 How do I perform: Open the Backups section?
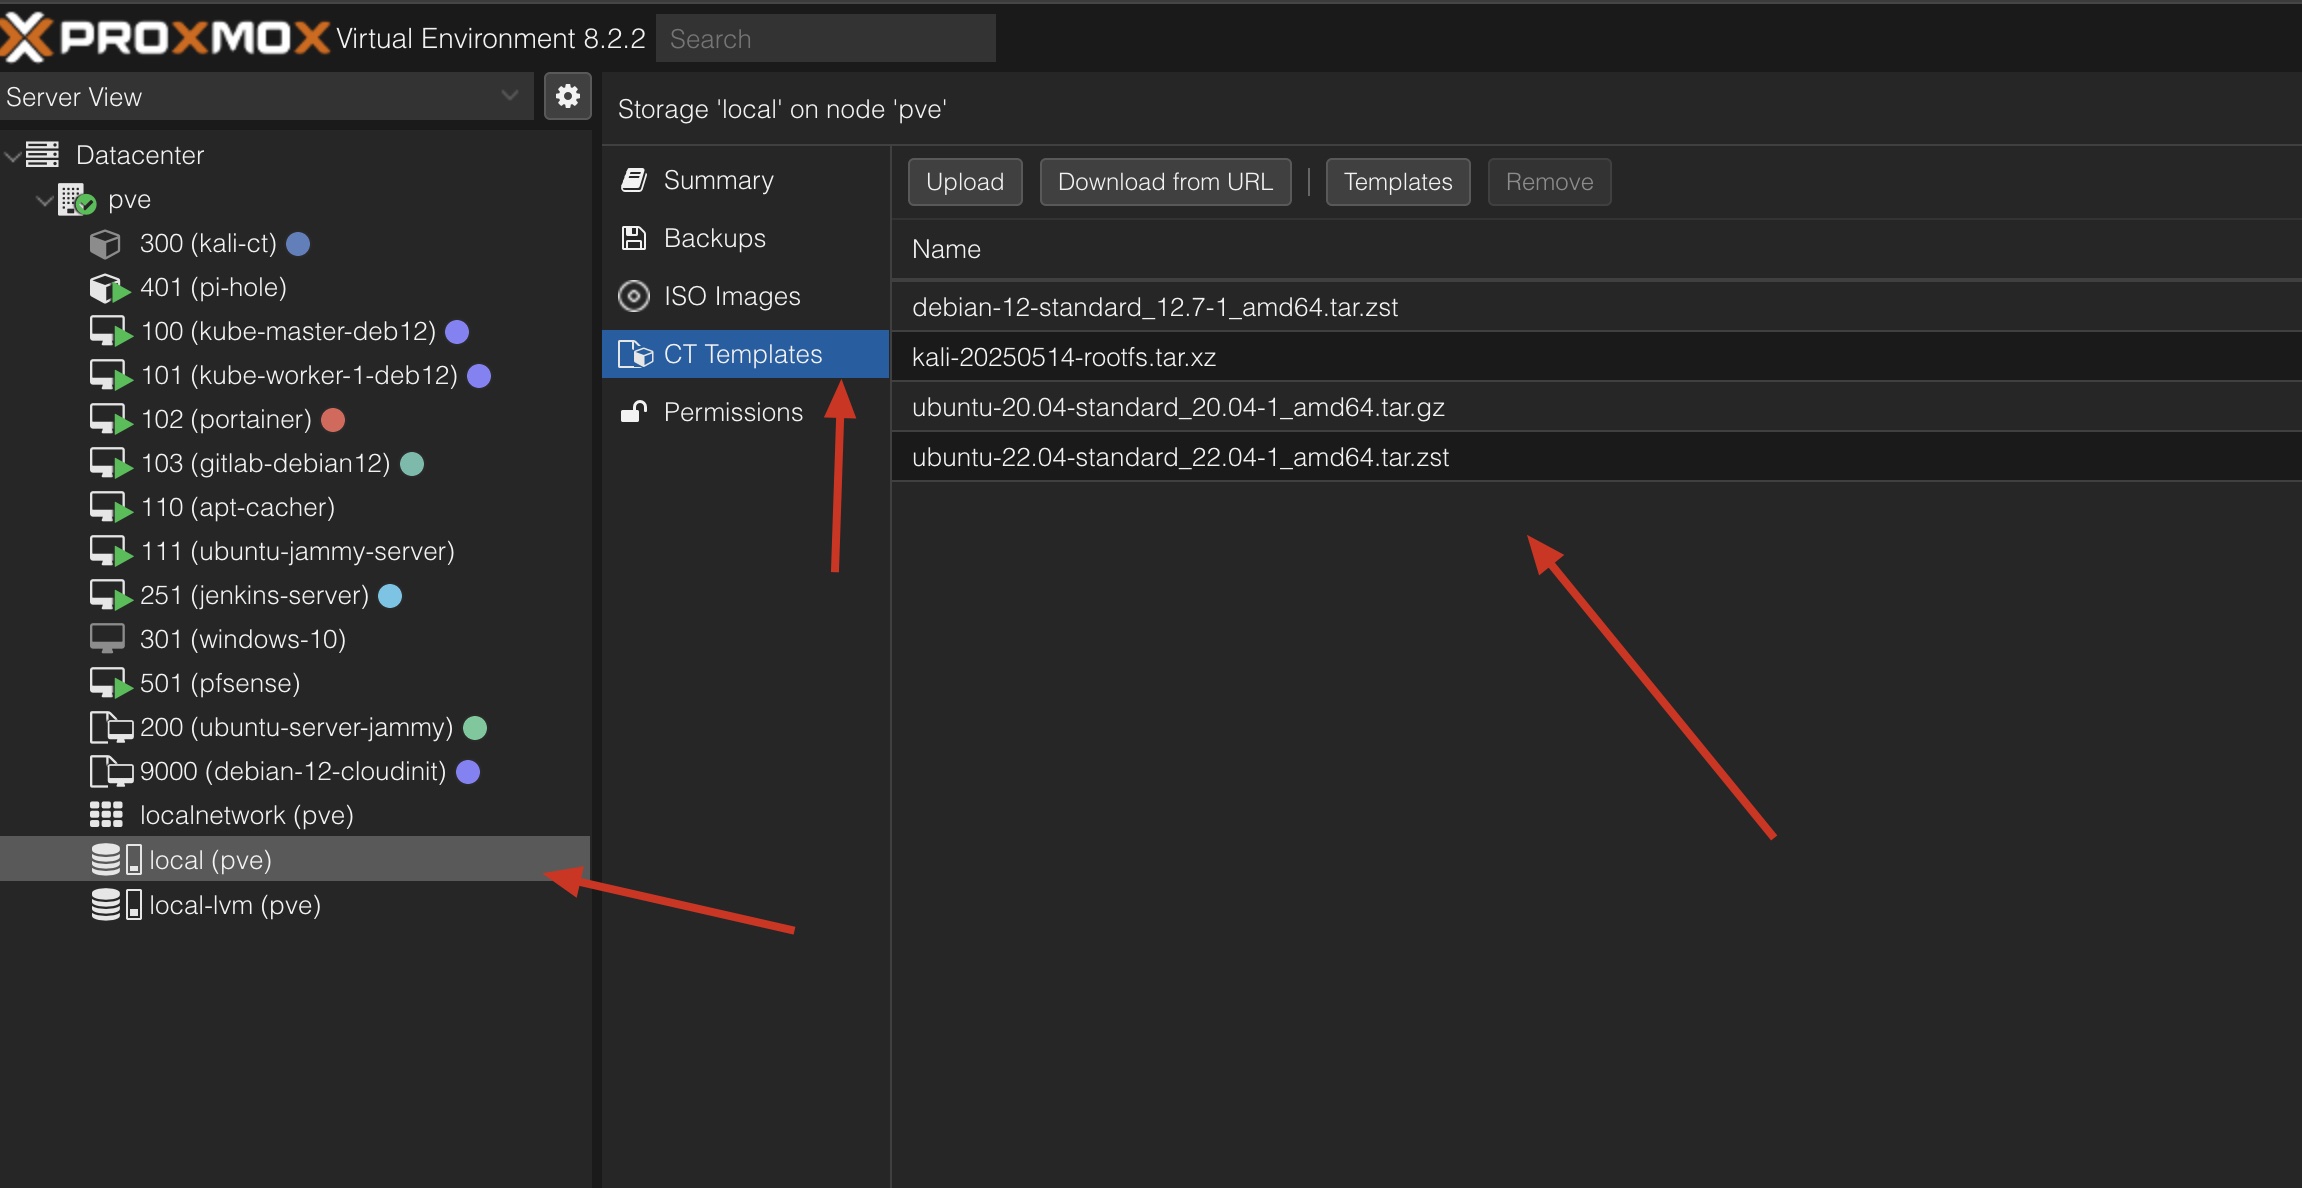click(x=745, y=238)
